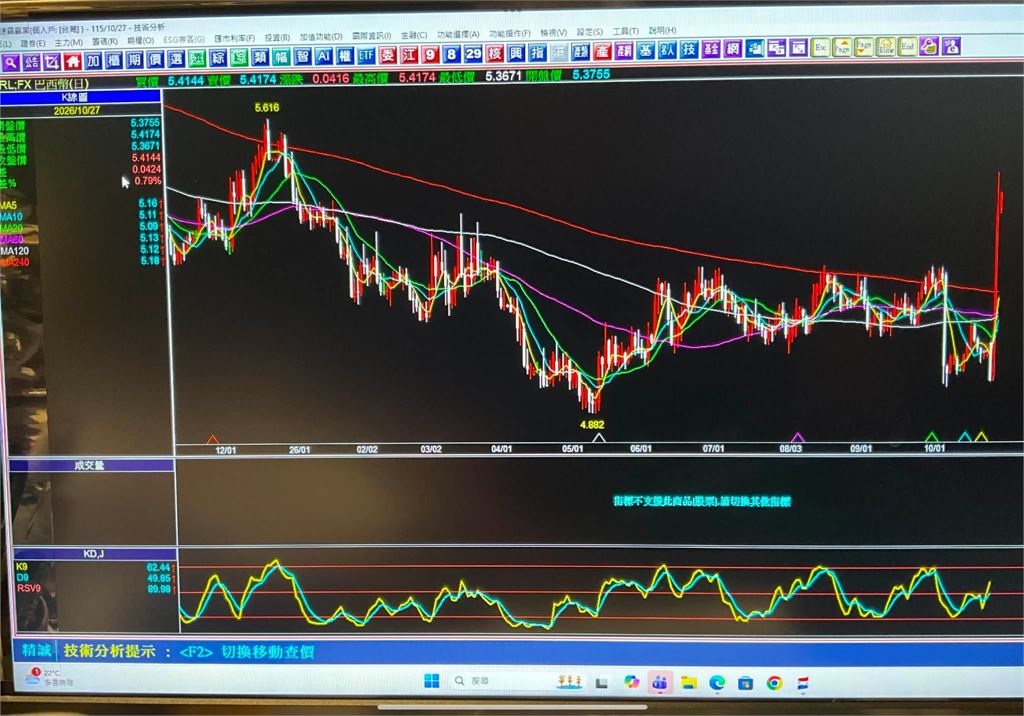Click the K線圖 panel header
1024x716 pixels.
tap(81, 97)
